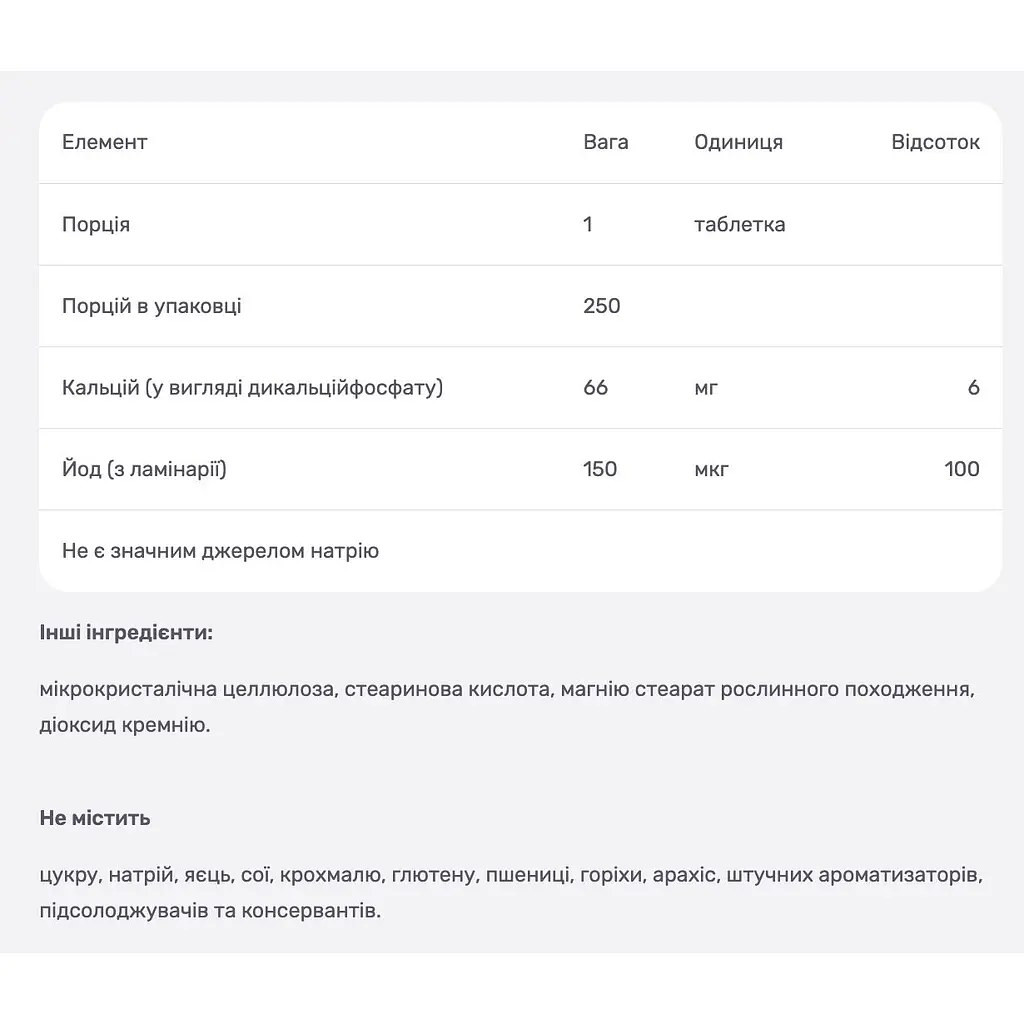Click the мкг unit cell
The width and height of the screenshot is (1024, 1024).
pyautogui.click(x=711, y=470)
